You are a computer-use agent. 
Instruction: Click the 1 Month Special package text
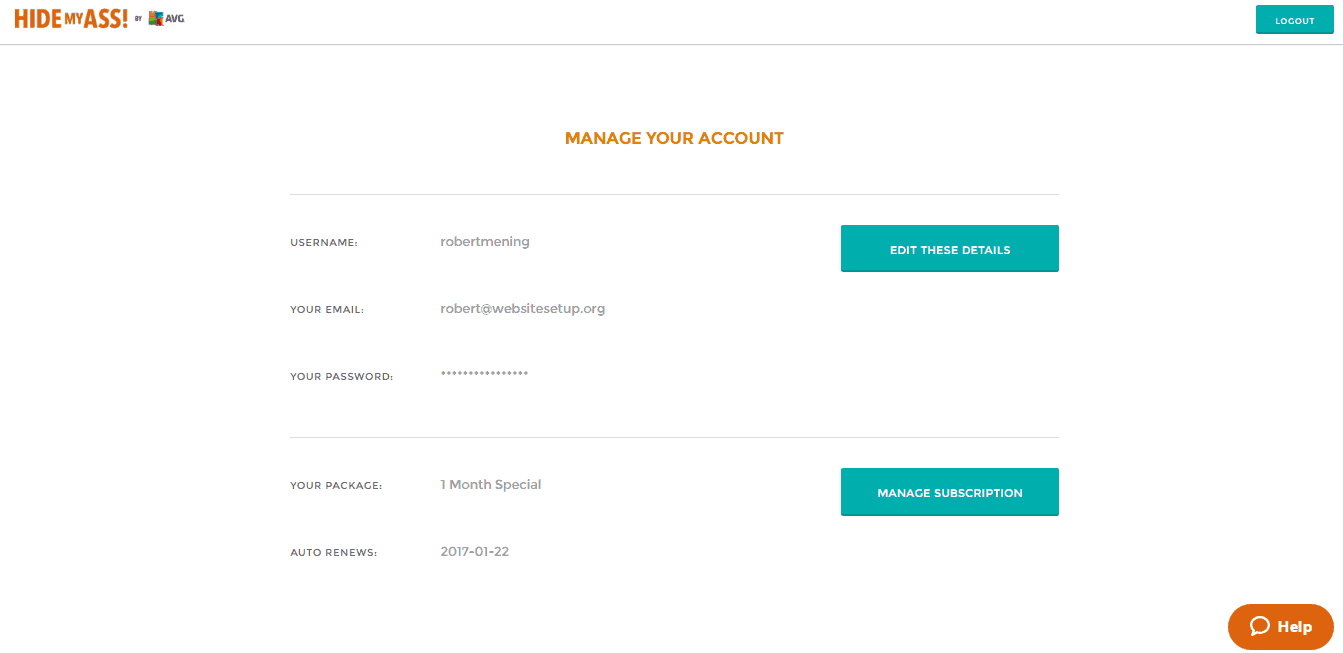click(x=491, y=484)
